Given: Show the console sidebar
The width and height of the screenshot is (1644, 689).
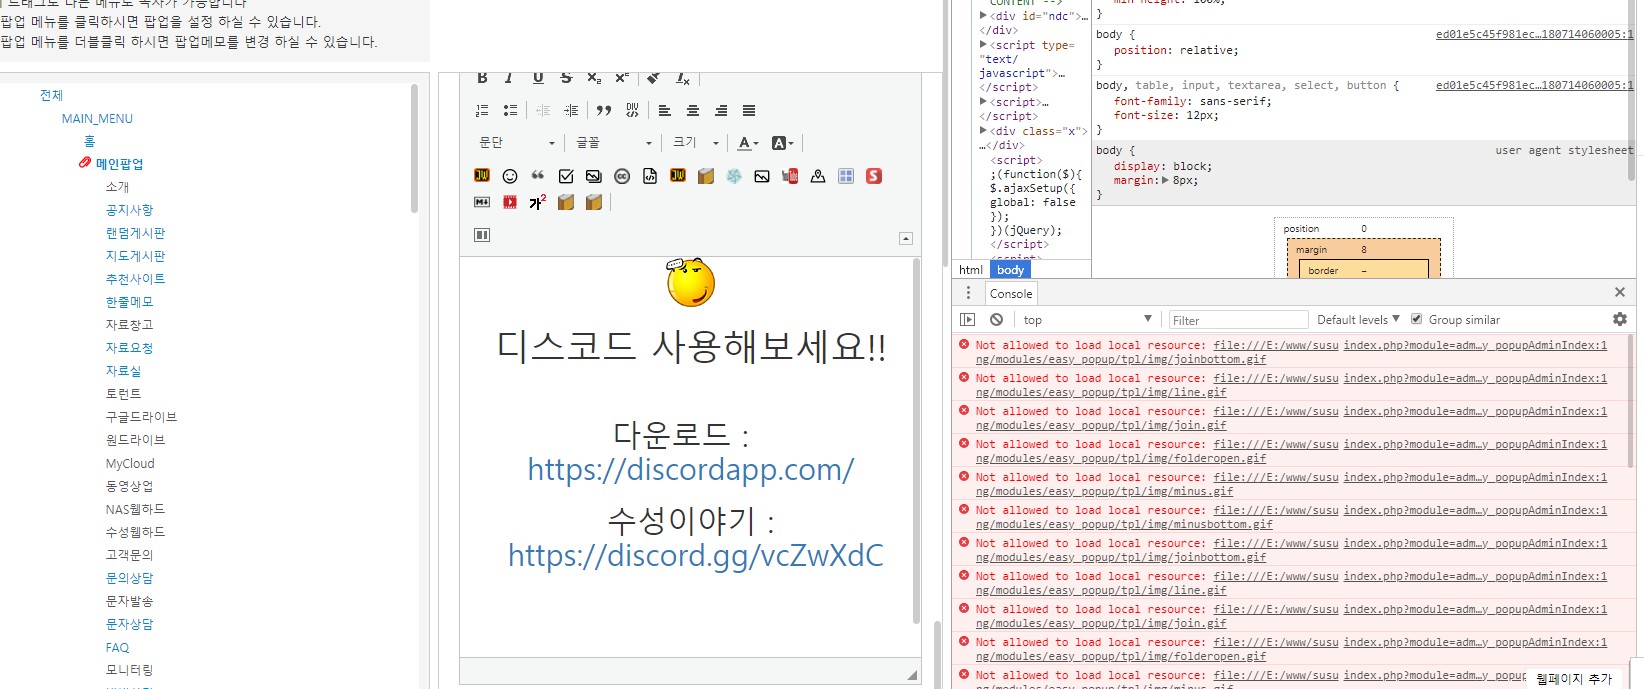Looking at the screenshot, I should [967, 319].
